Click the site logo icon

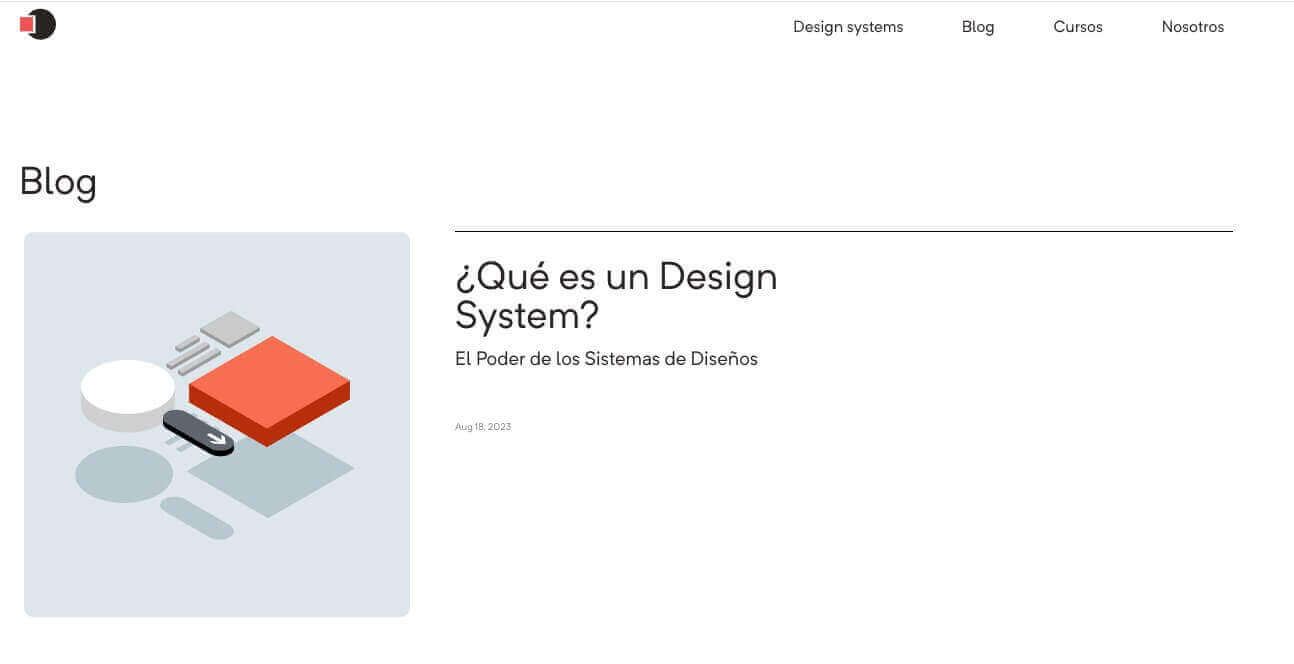click(37, 24)
